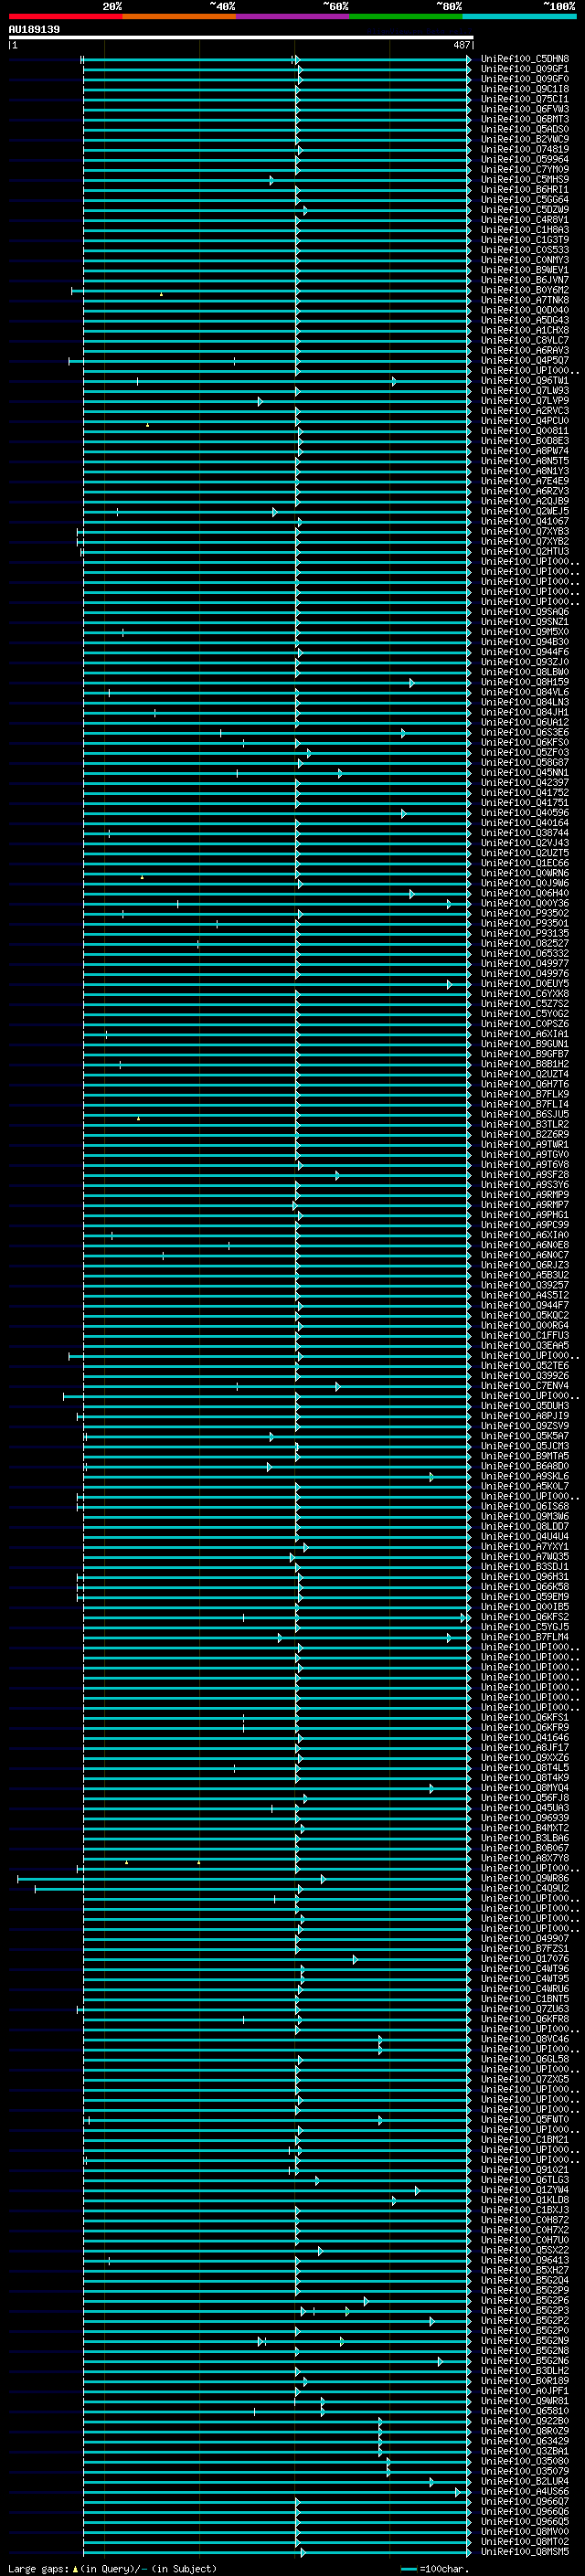This screenshot has height=2576, width=585.
Task: Select the label UniRef100_C8VLC7
Action: point(525,340)
